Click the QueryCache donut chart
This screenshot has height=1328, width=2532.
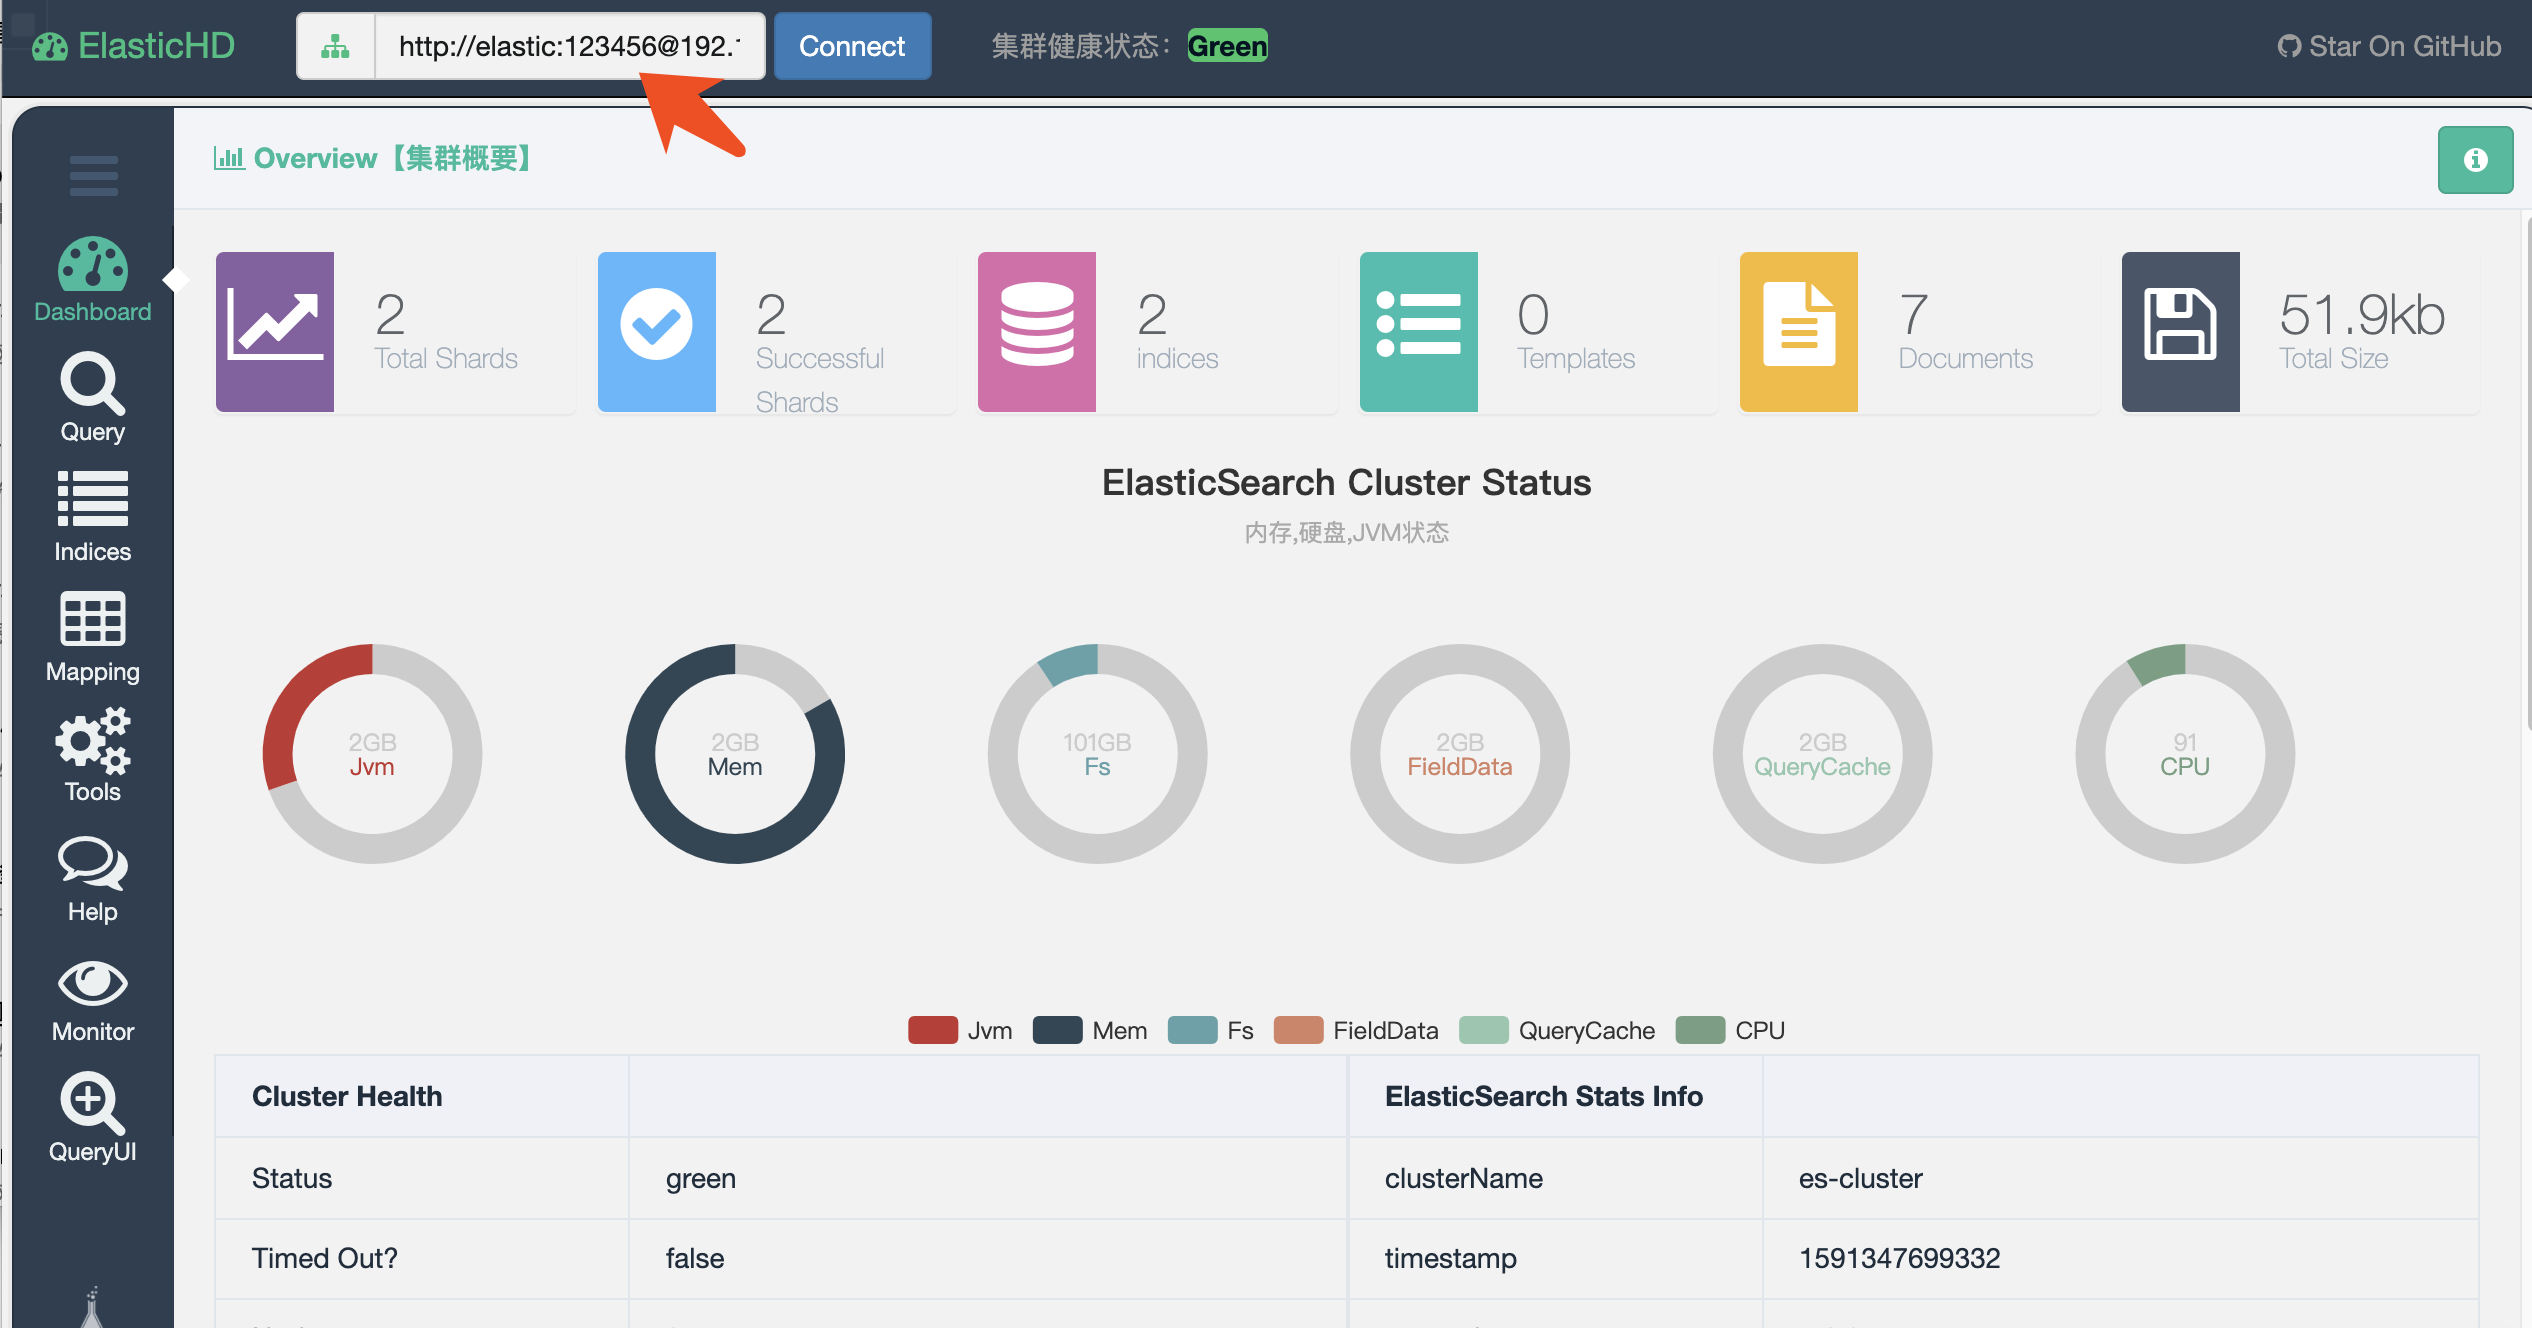pos(1823,754)
